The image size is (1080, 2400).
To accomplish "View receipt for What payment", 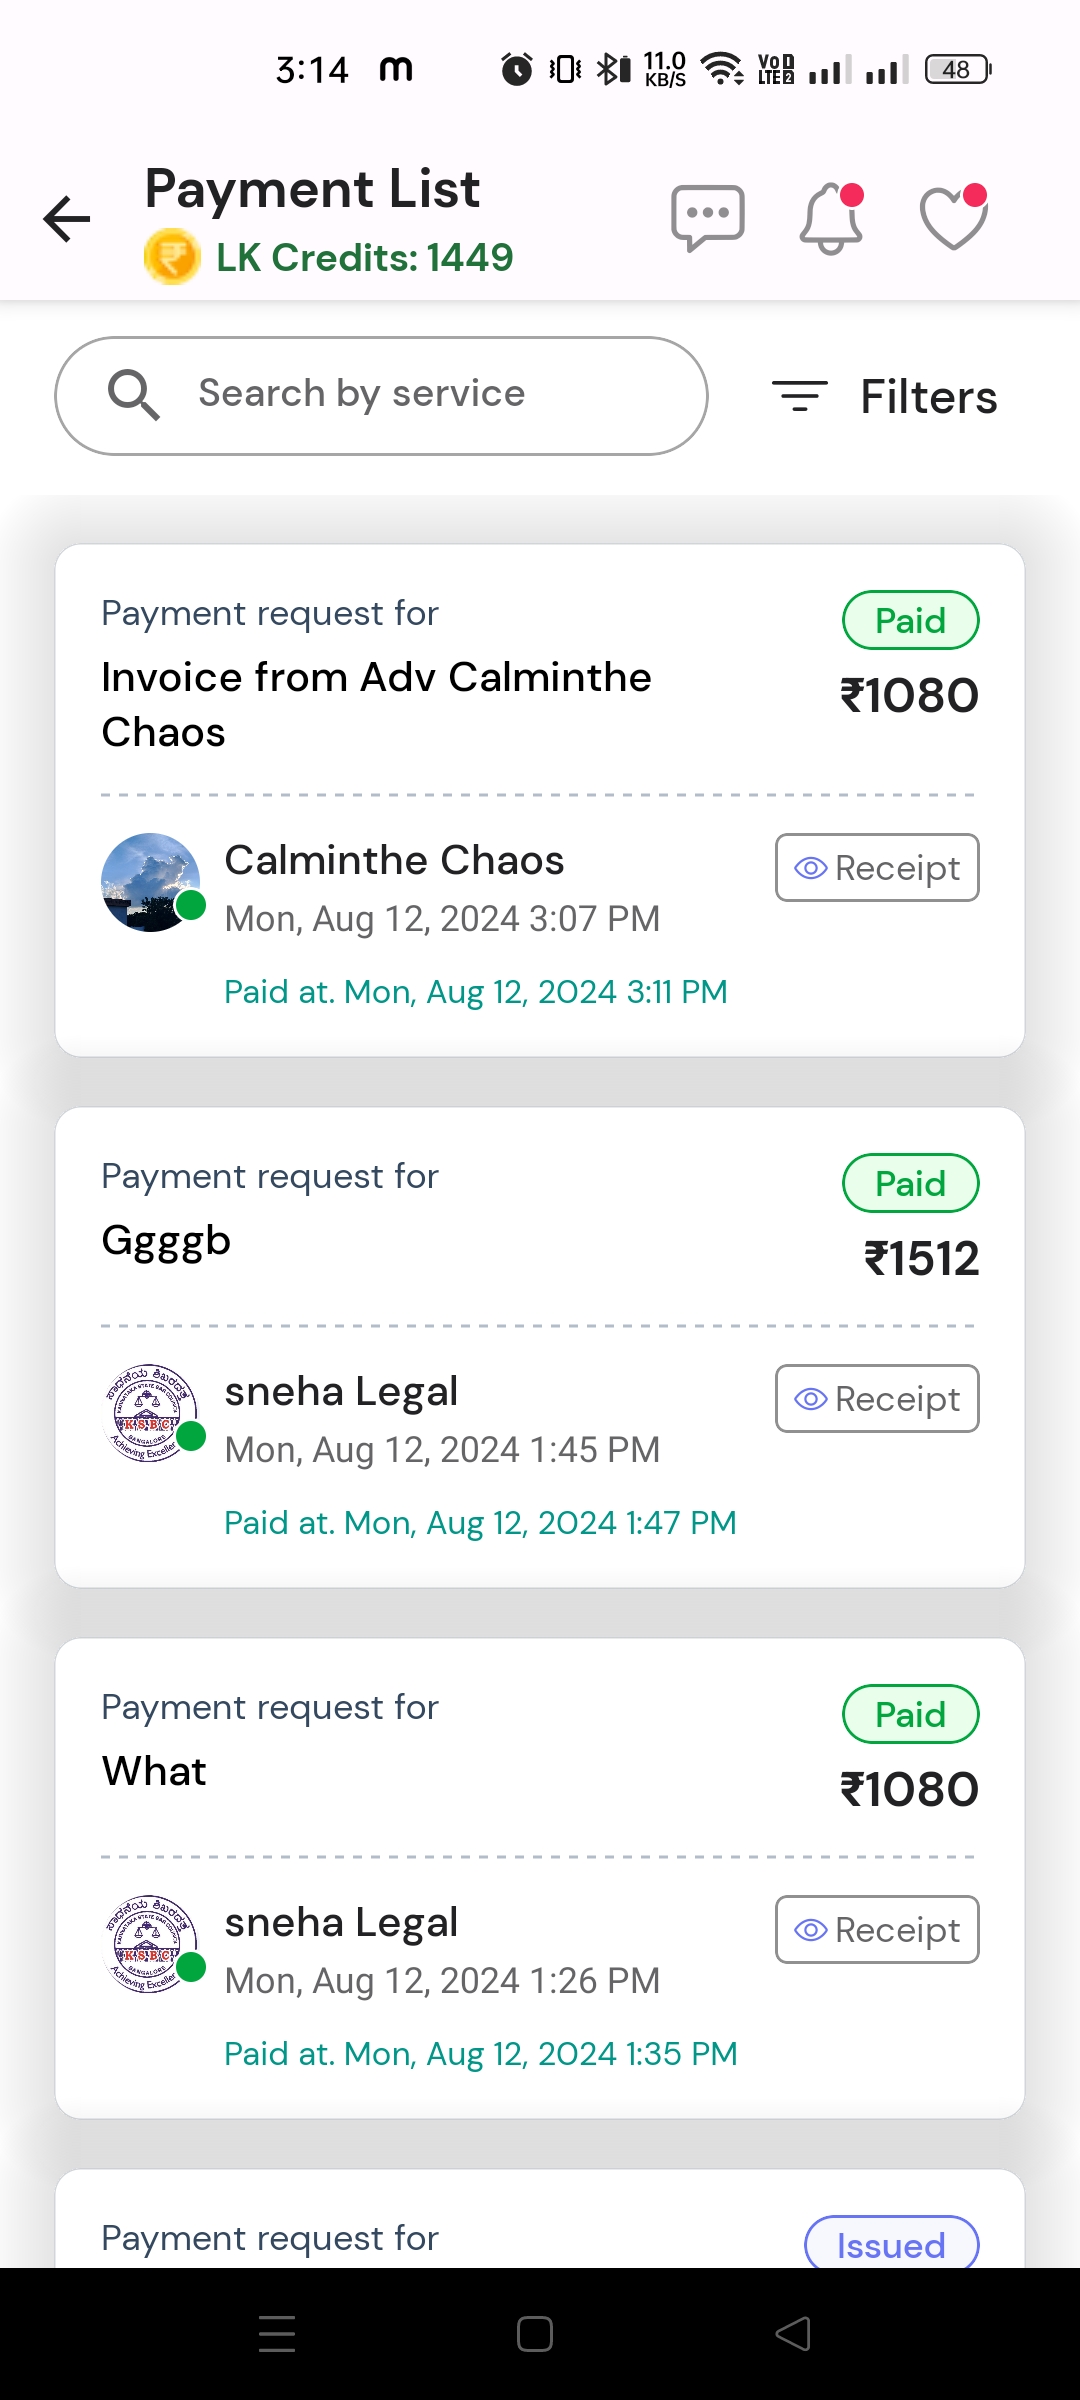I will pos(877,1930).
